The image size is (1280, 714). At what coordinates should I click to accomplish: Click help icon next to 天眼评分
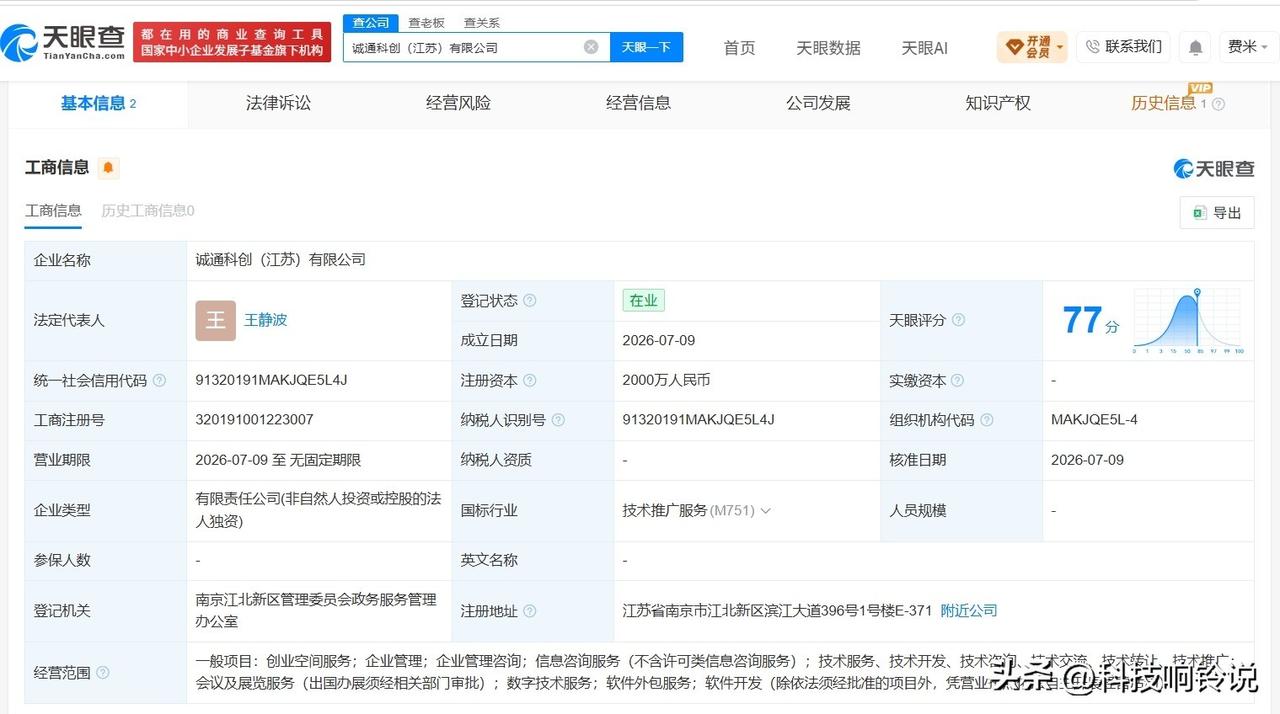click(958, 320)
